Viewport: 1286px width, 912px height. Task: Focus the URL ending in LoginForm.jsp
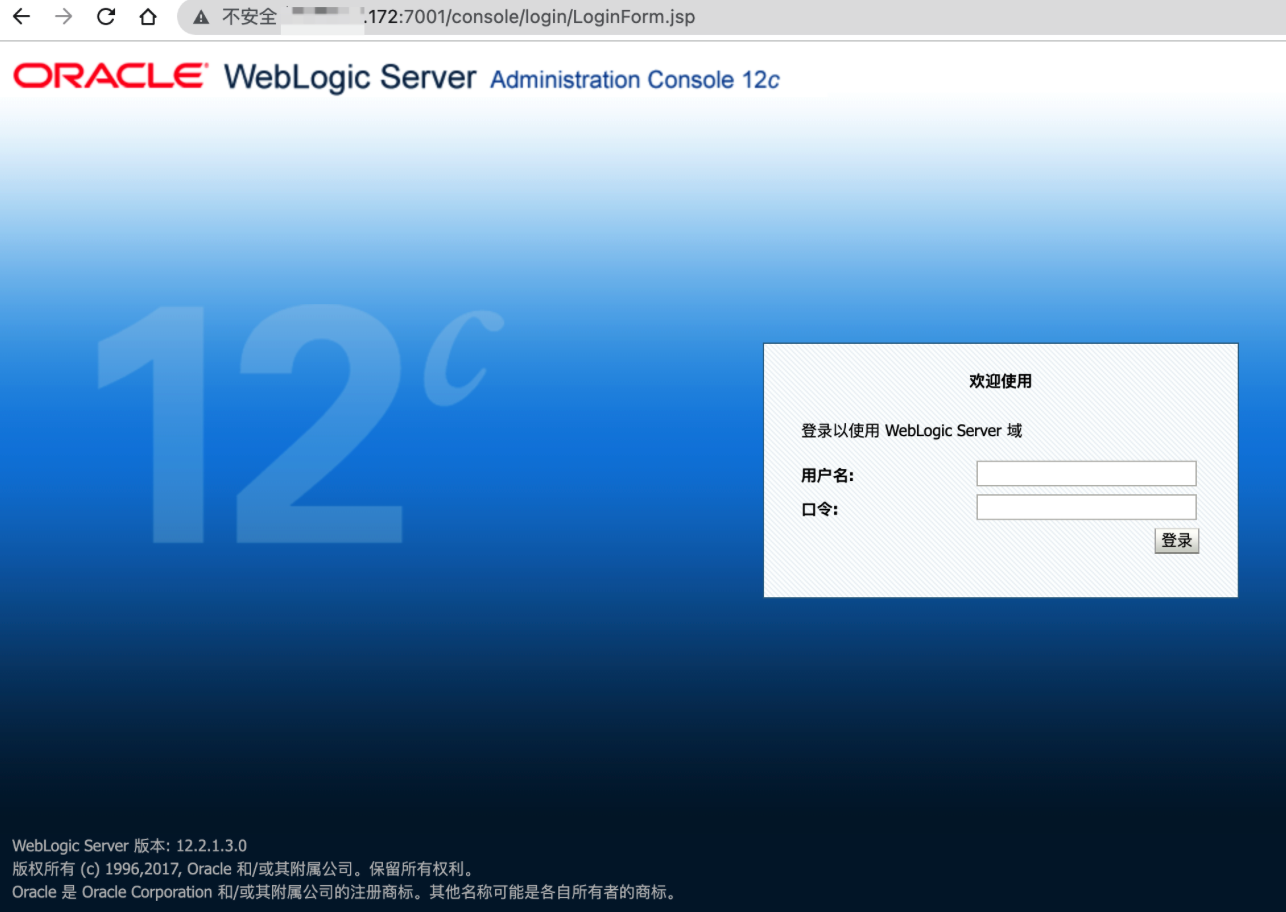point(531,17)
